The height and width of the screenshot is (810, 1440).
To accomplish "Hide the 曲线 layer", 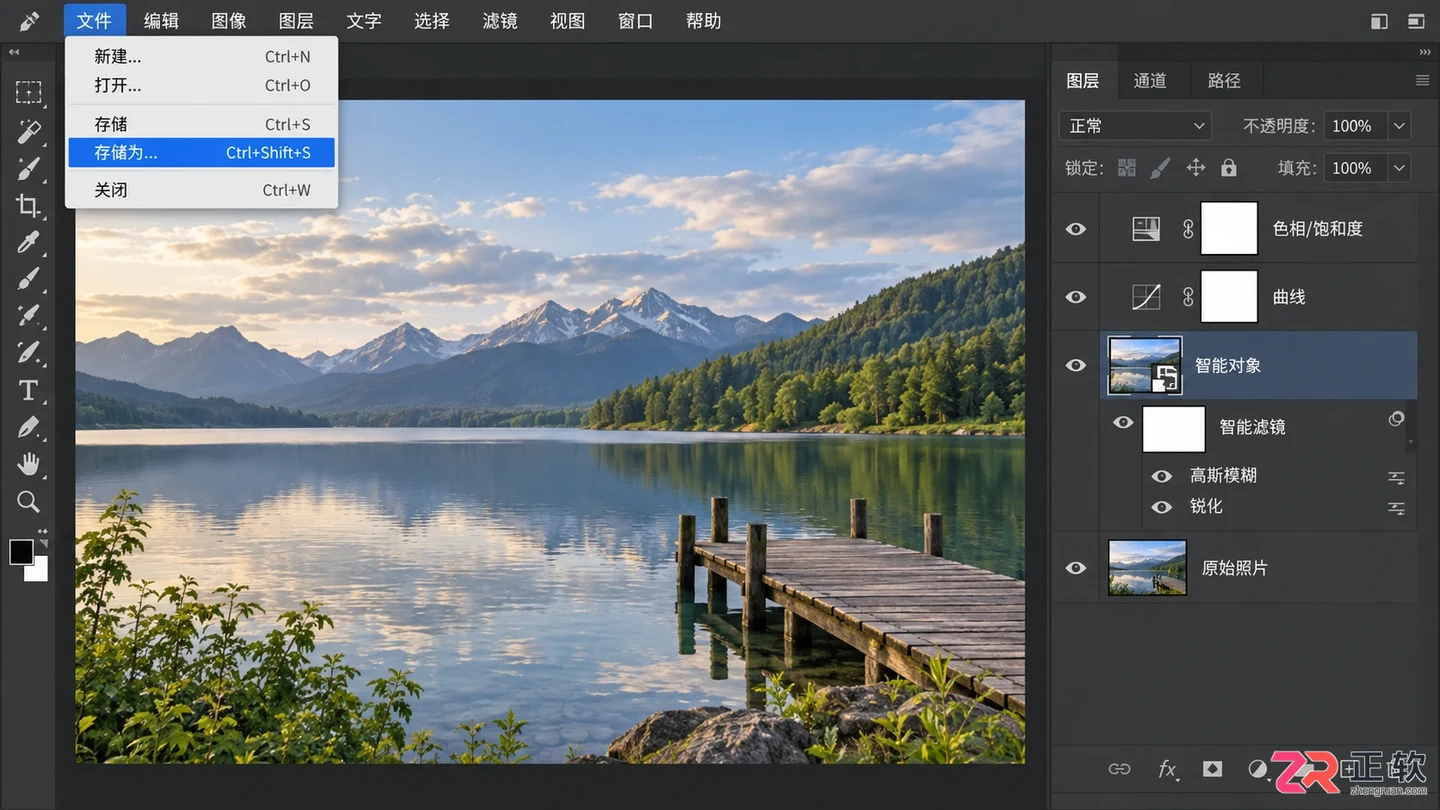I will point(1075,297).
